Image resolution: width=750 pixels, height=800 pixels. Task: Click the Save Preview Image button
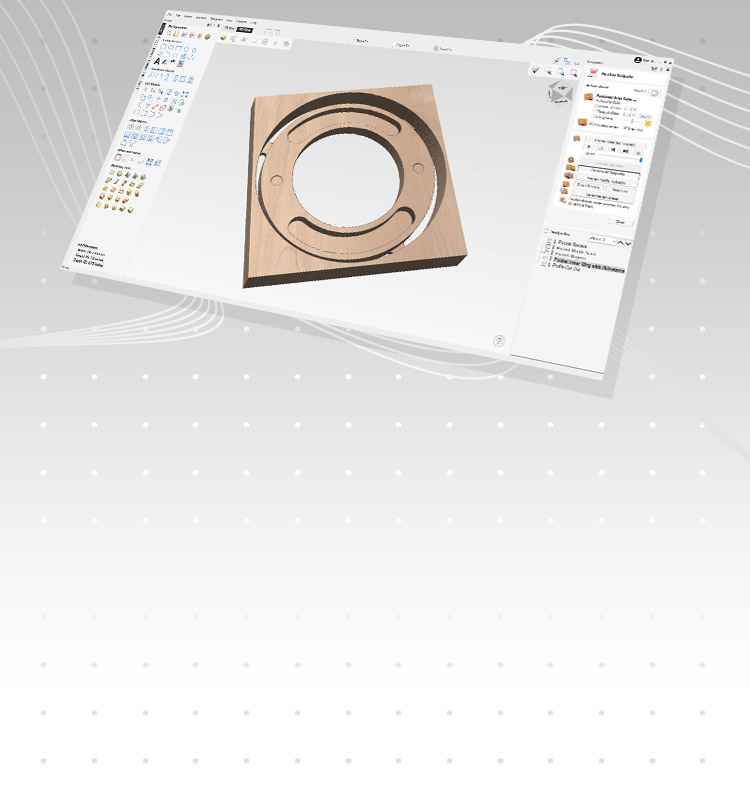[x=620, y=190]
